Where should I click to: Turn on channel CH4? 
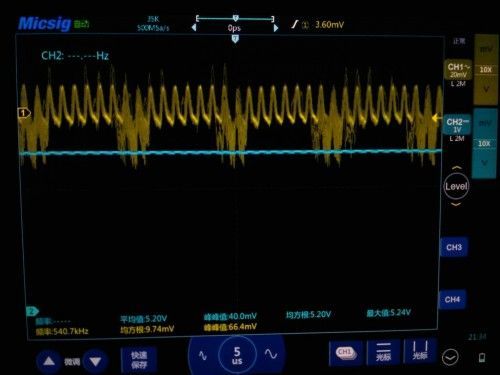click(x=452, y=299)
